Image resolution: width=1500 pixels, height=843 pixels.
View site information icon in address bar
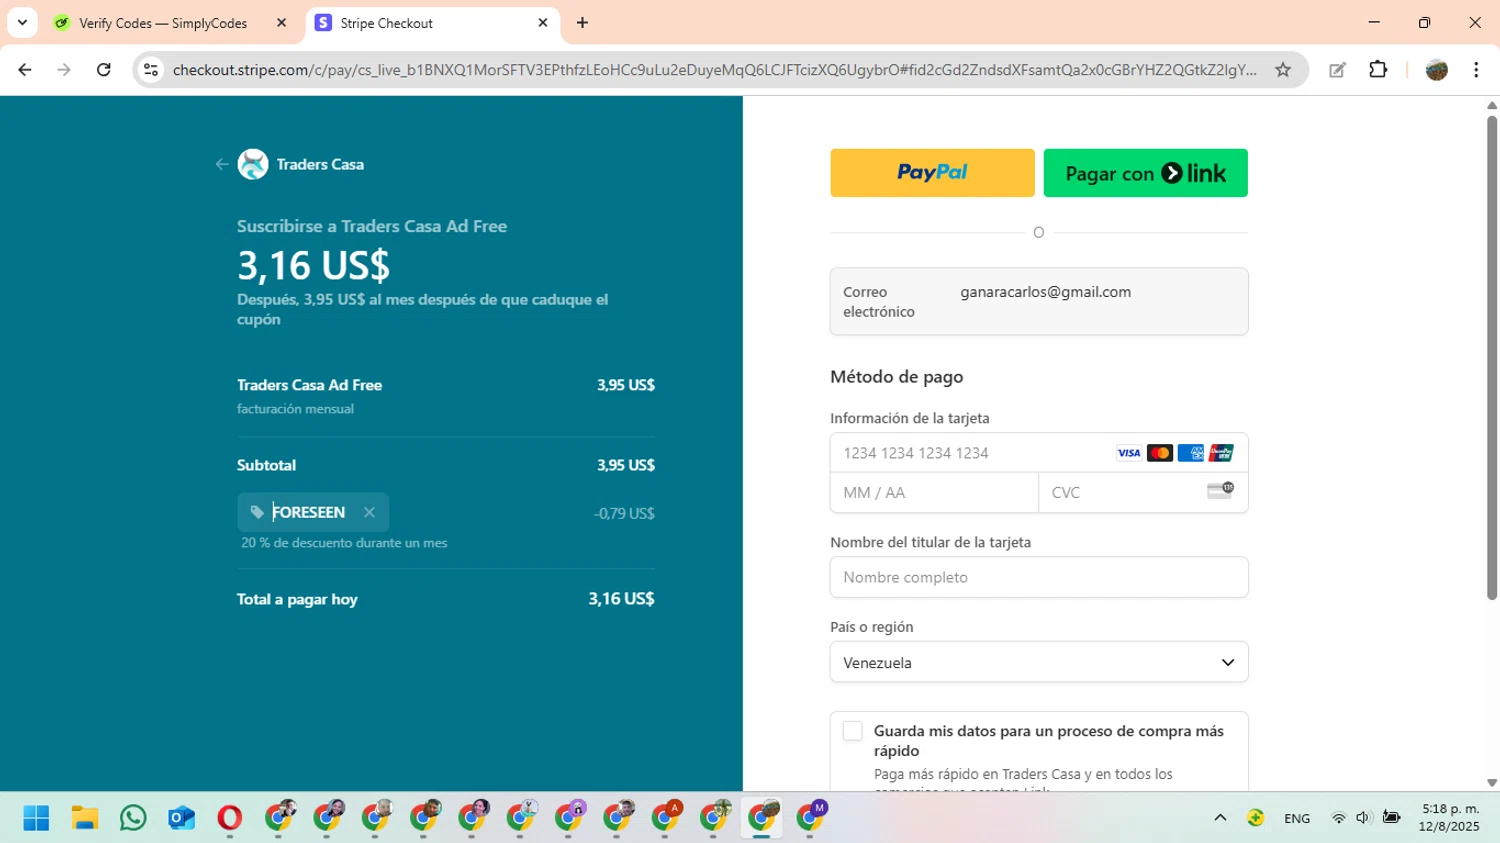(x=151, y=70)
